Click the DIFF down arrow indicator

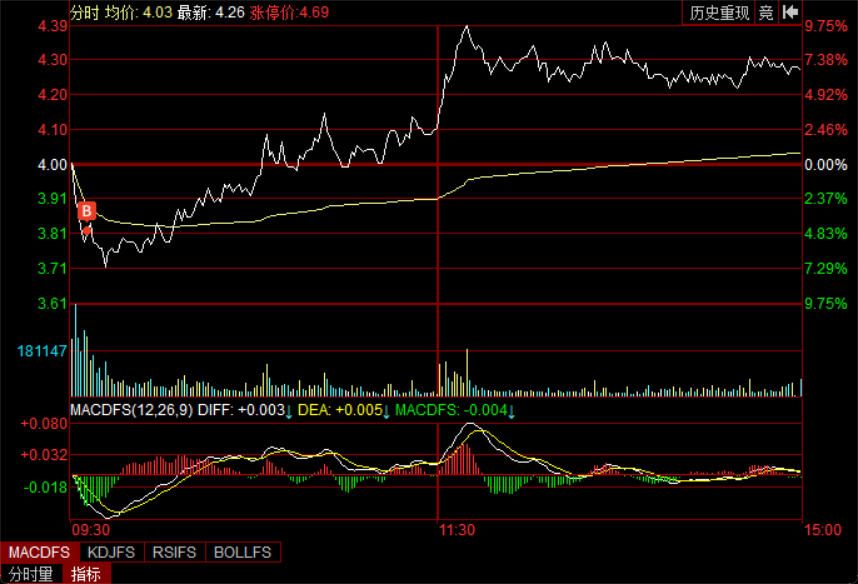pos(289,410)
